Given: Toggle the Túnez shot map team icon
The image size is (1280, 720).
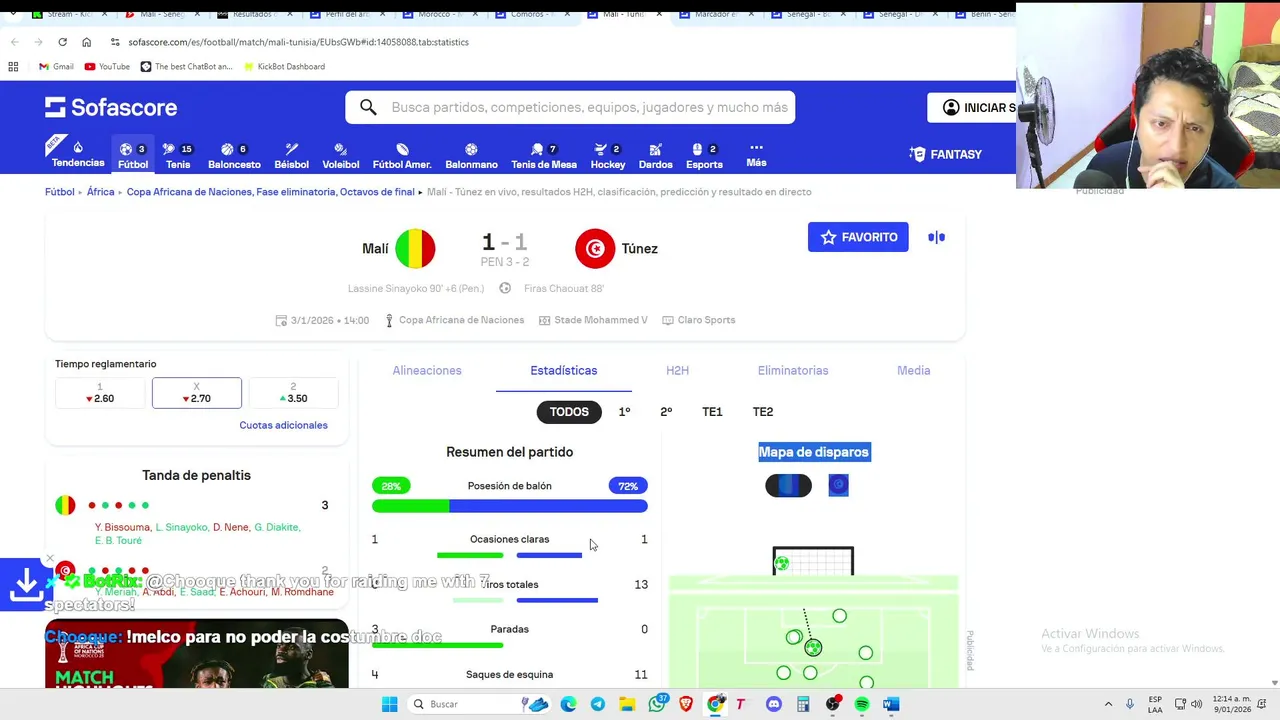Looking at the screenshot, I should (x=838, y=485).
